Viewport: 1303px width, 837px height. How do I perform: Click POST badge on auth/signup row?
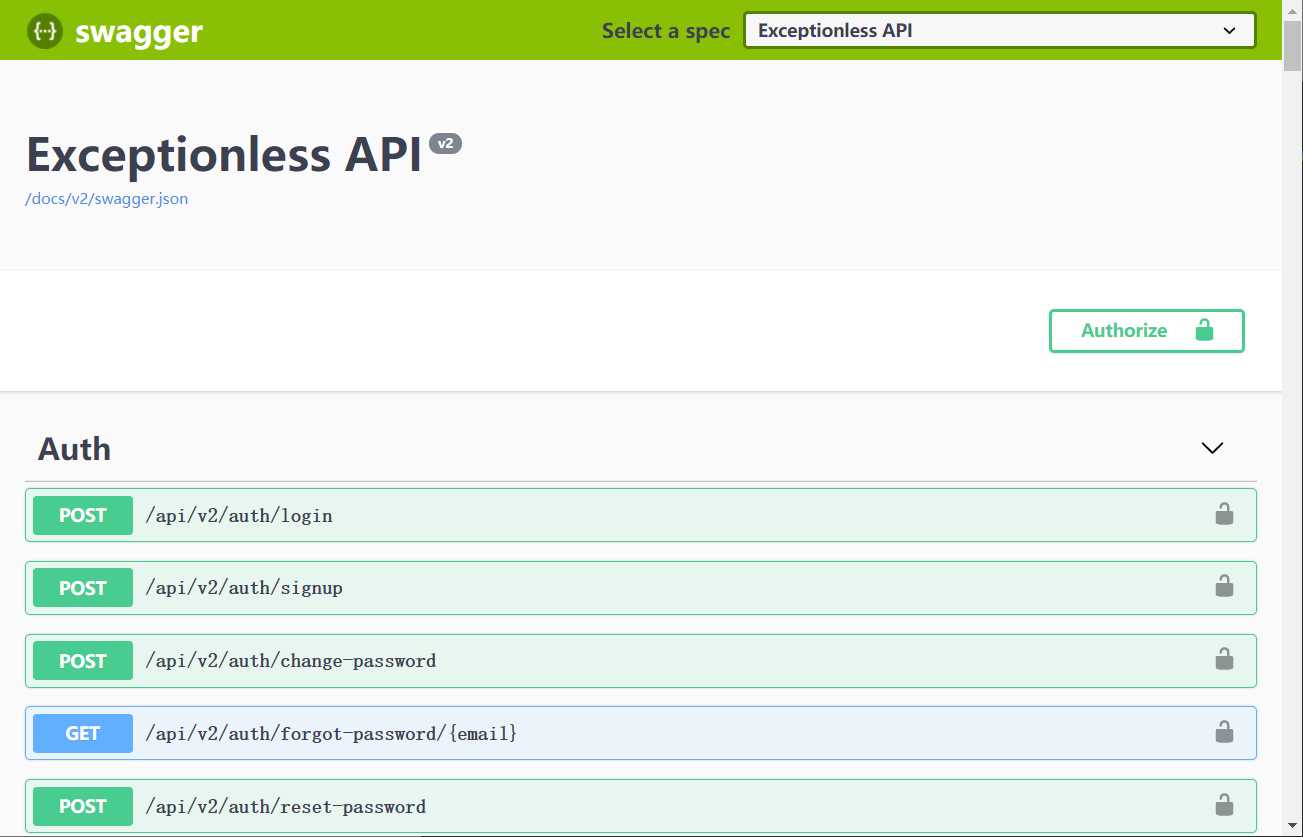(83, 588)
